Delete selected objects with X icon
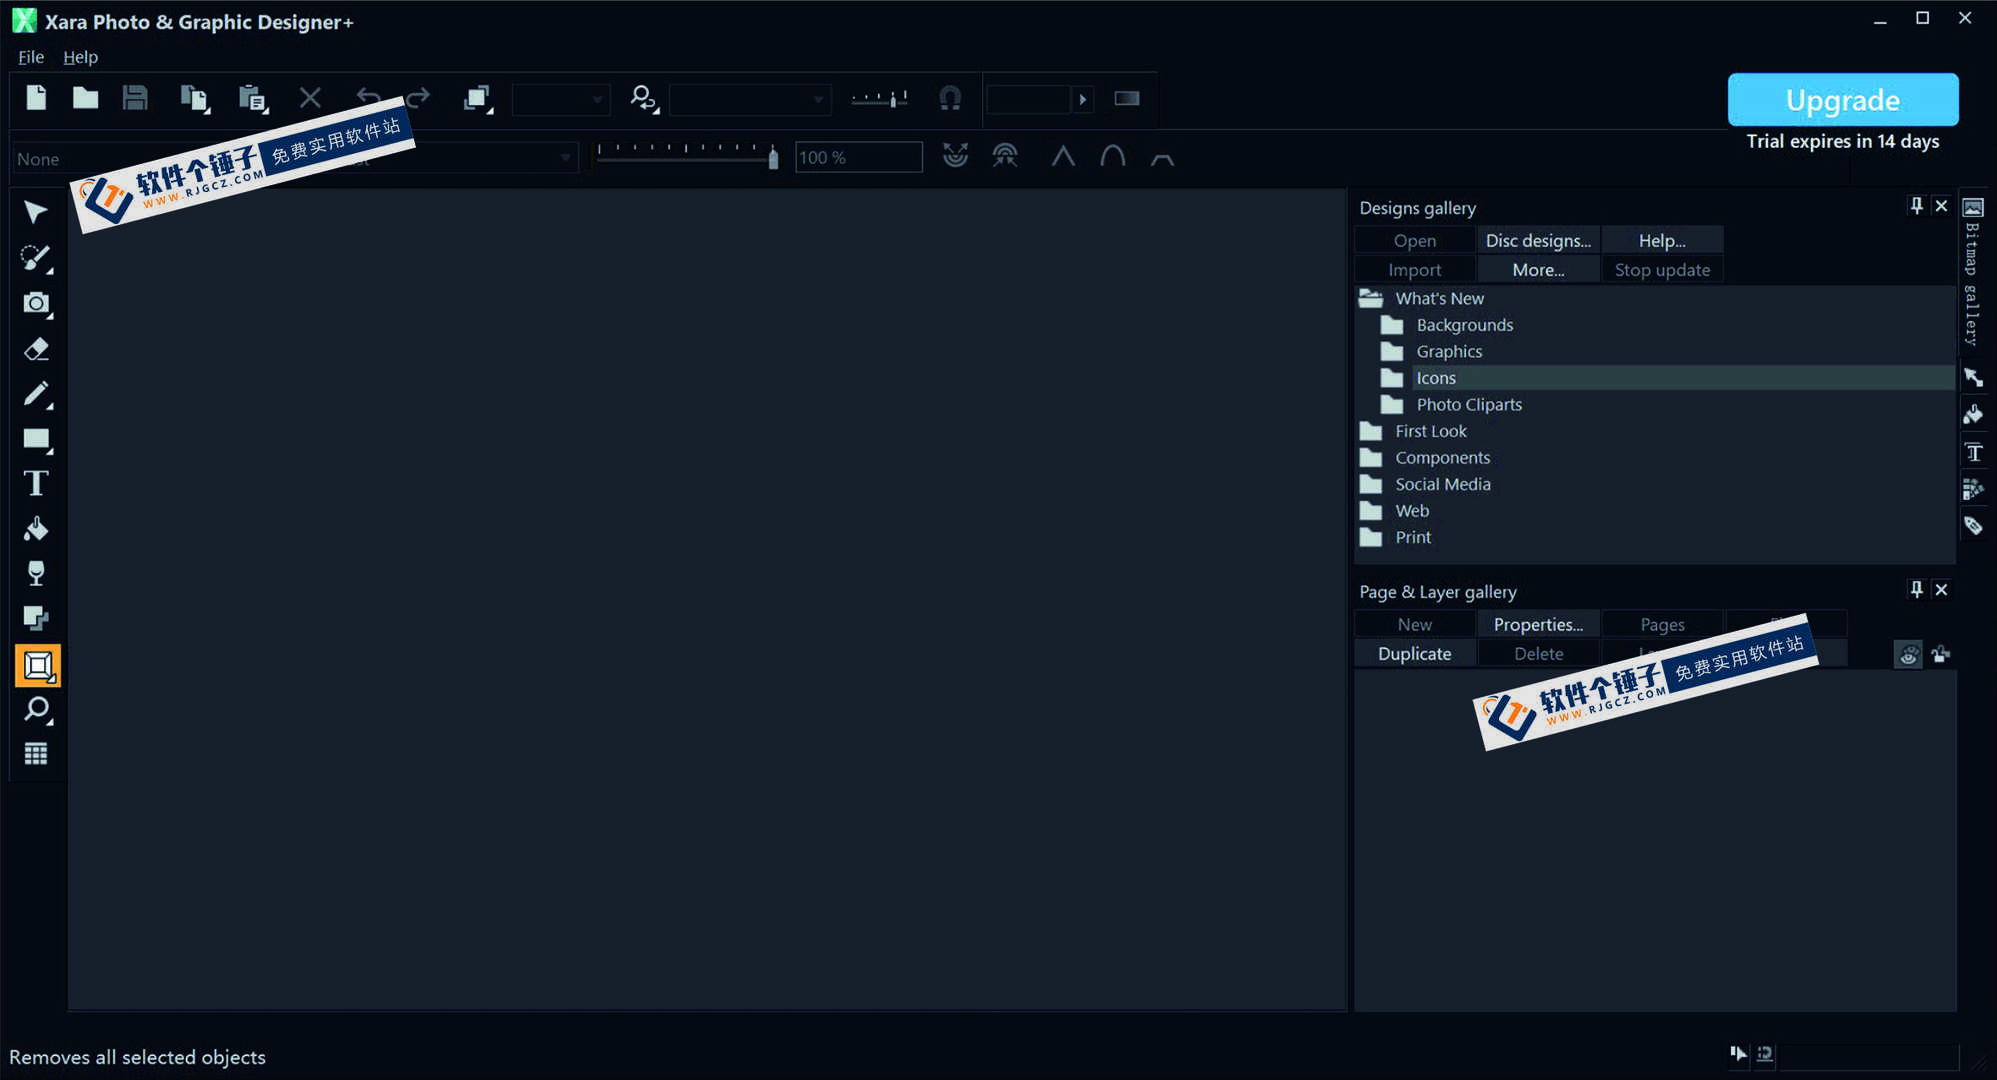 pyautogui.click(x=310, y=98)
